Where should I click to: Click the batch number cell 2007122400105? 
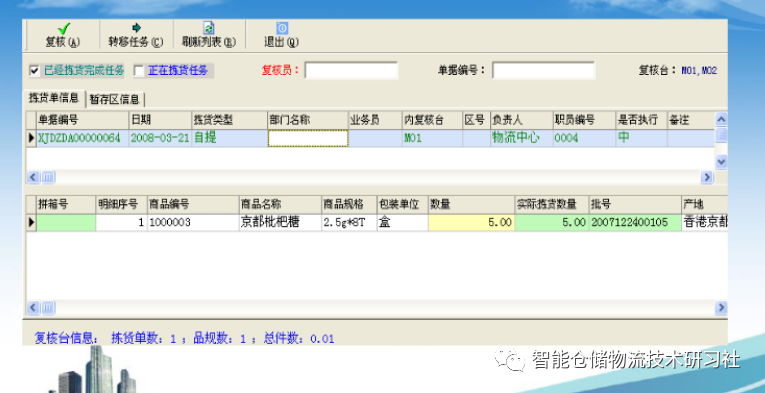pos(635,222)
